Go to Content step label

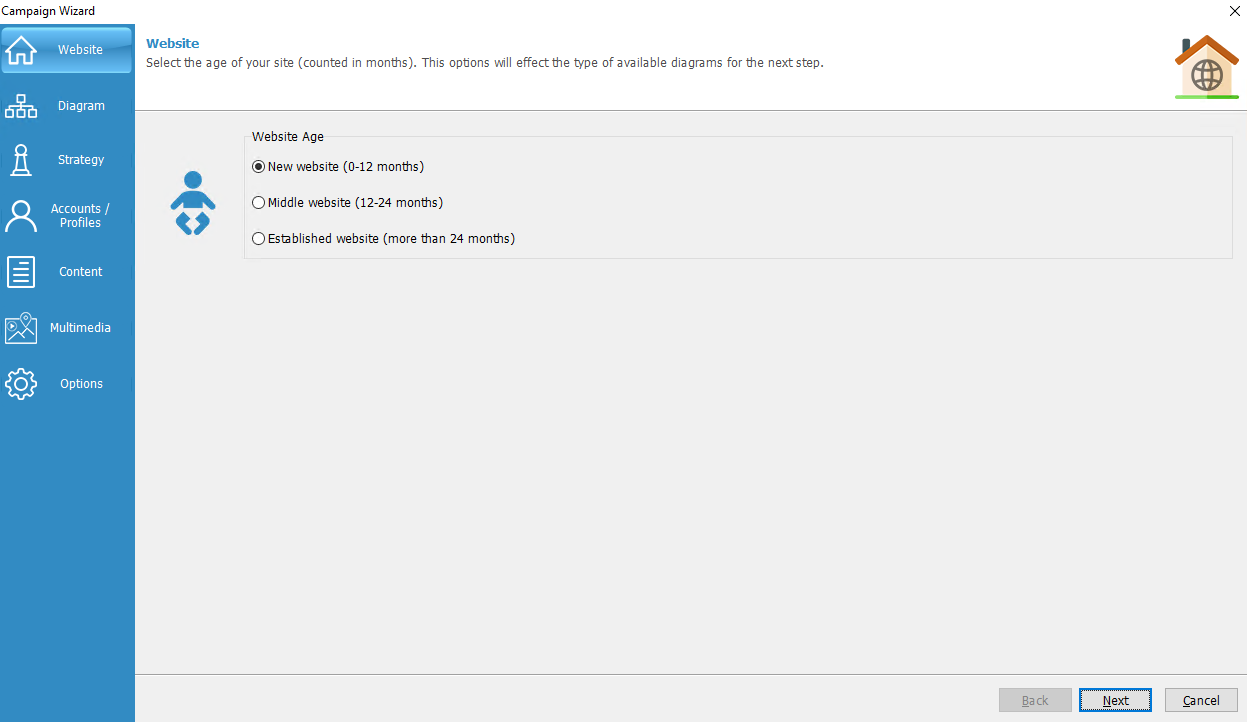(x=81, y=272)
